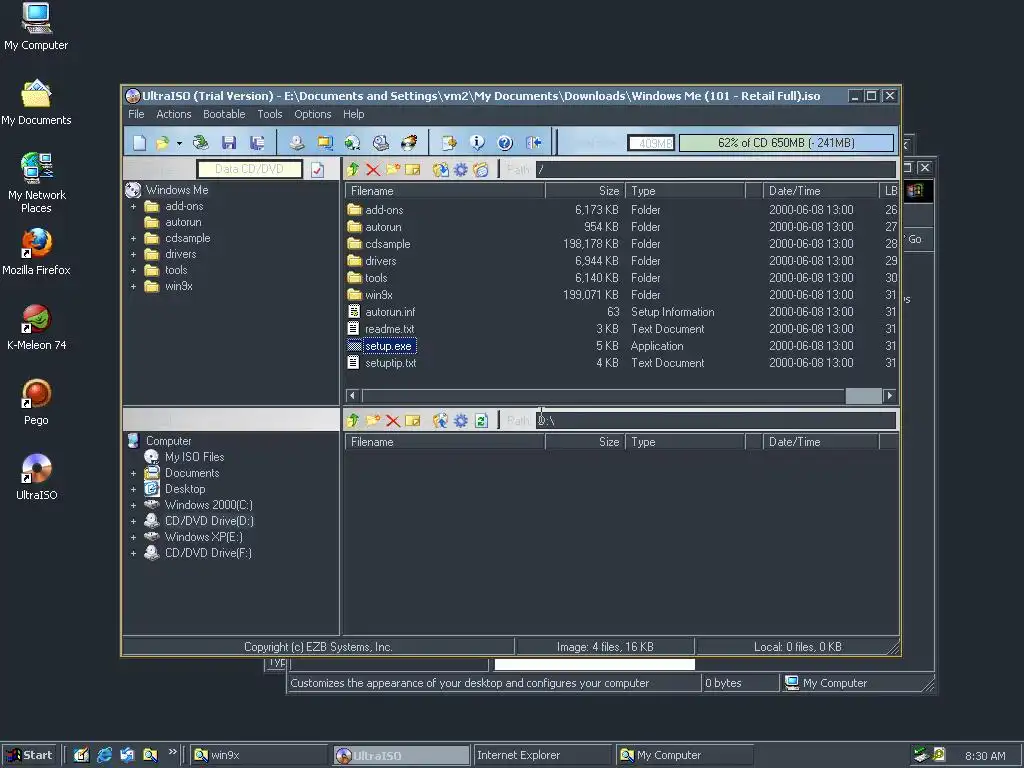Click the red Delete X in image pane toolbar
1024x768 pixels.
(373, 170)
